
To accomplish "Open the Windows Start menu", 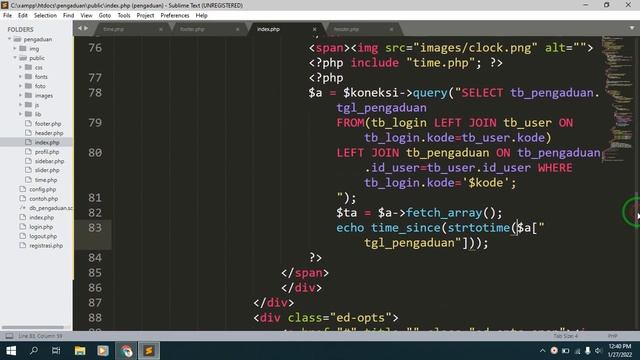I will (11, 351).
